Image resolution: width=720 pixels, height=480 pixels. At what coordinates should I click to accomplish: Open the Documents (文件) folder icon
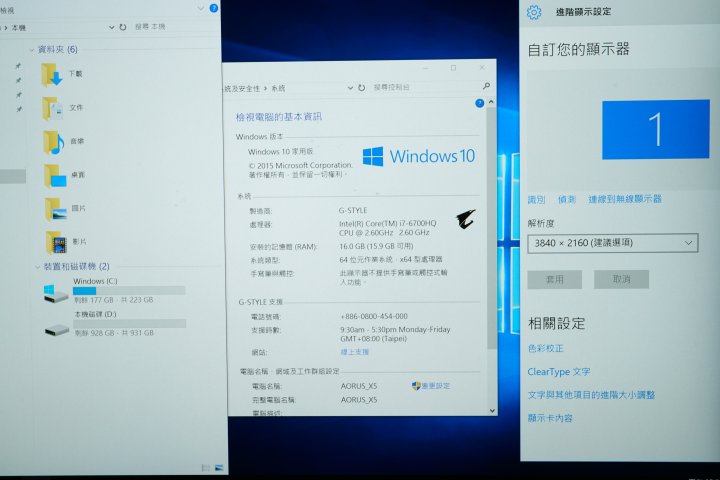pos(52,109)
